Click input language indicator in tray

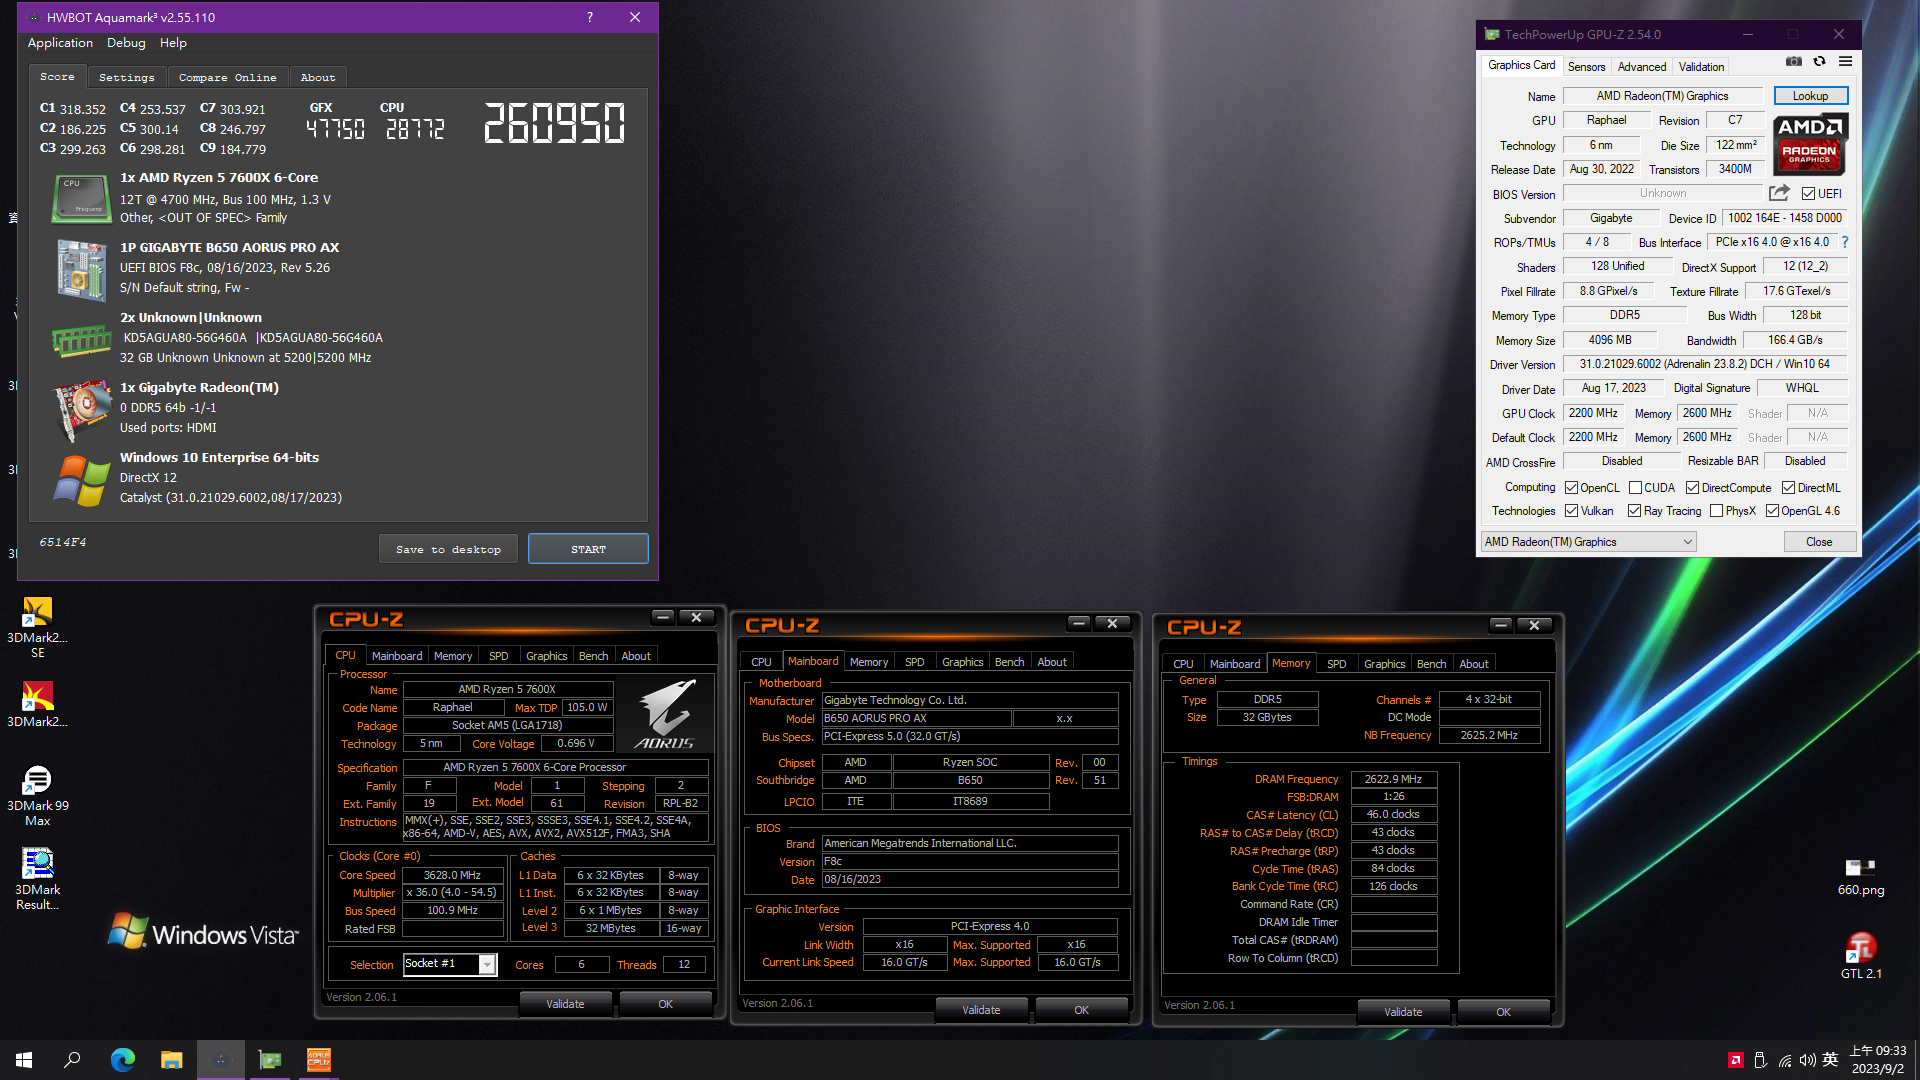1830,1060
